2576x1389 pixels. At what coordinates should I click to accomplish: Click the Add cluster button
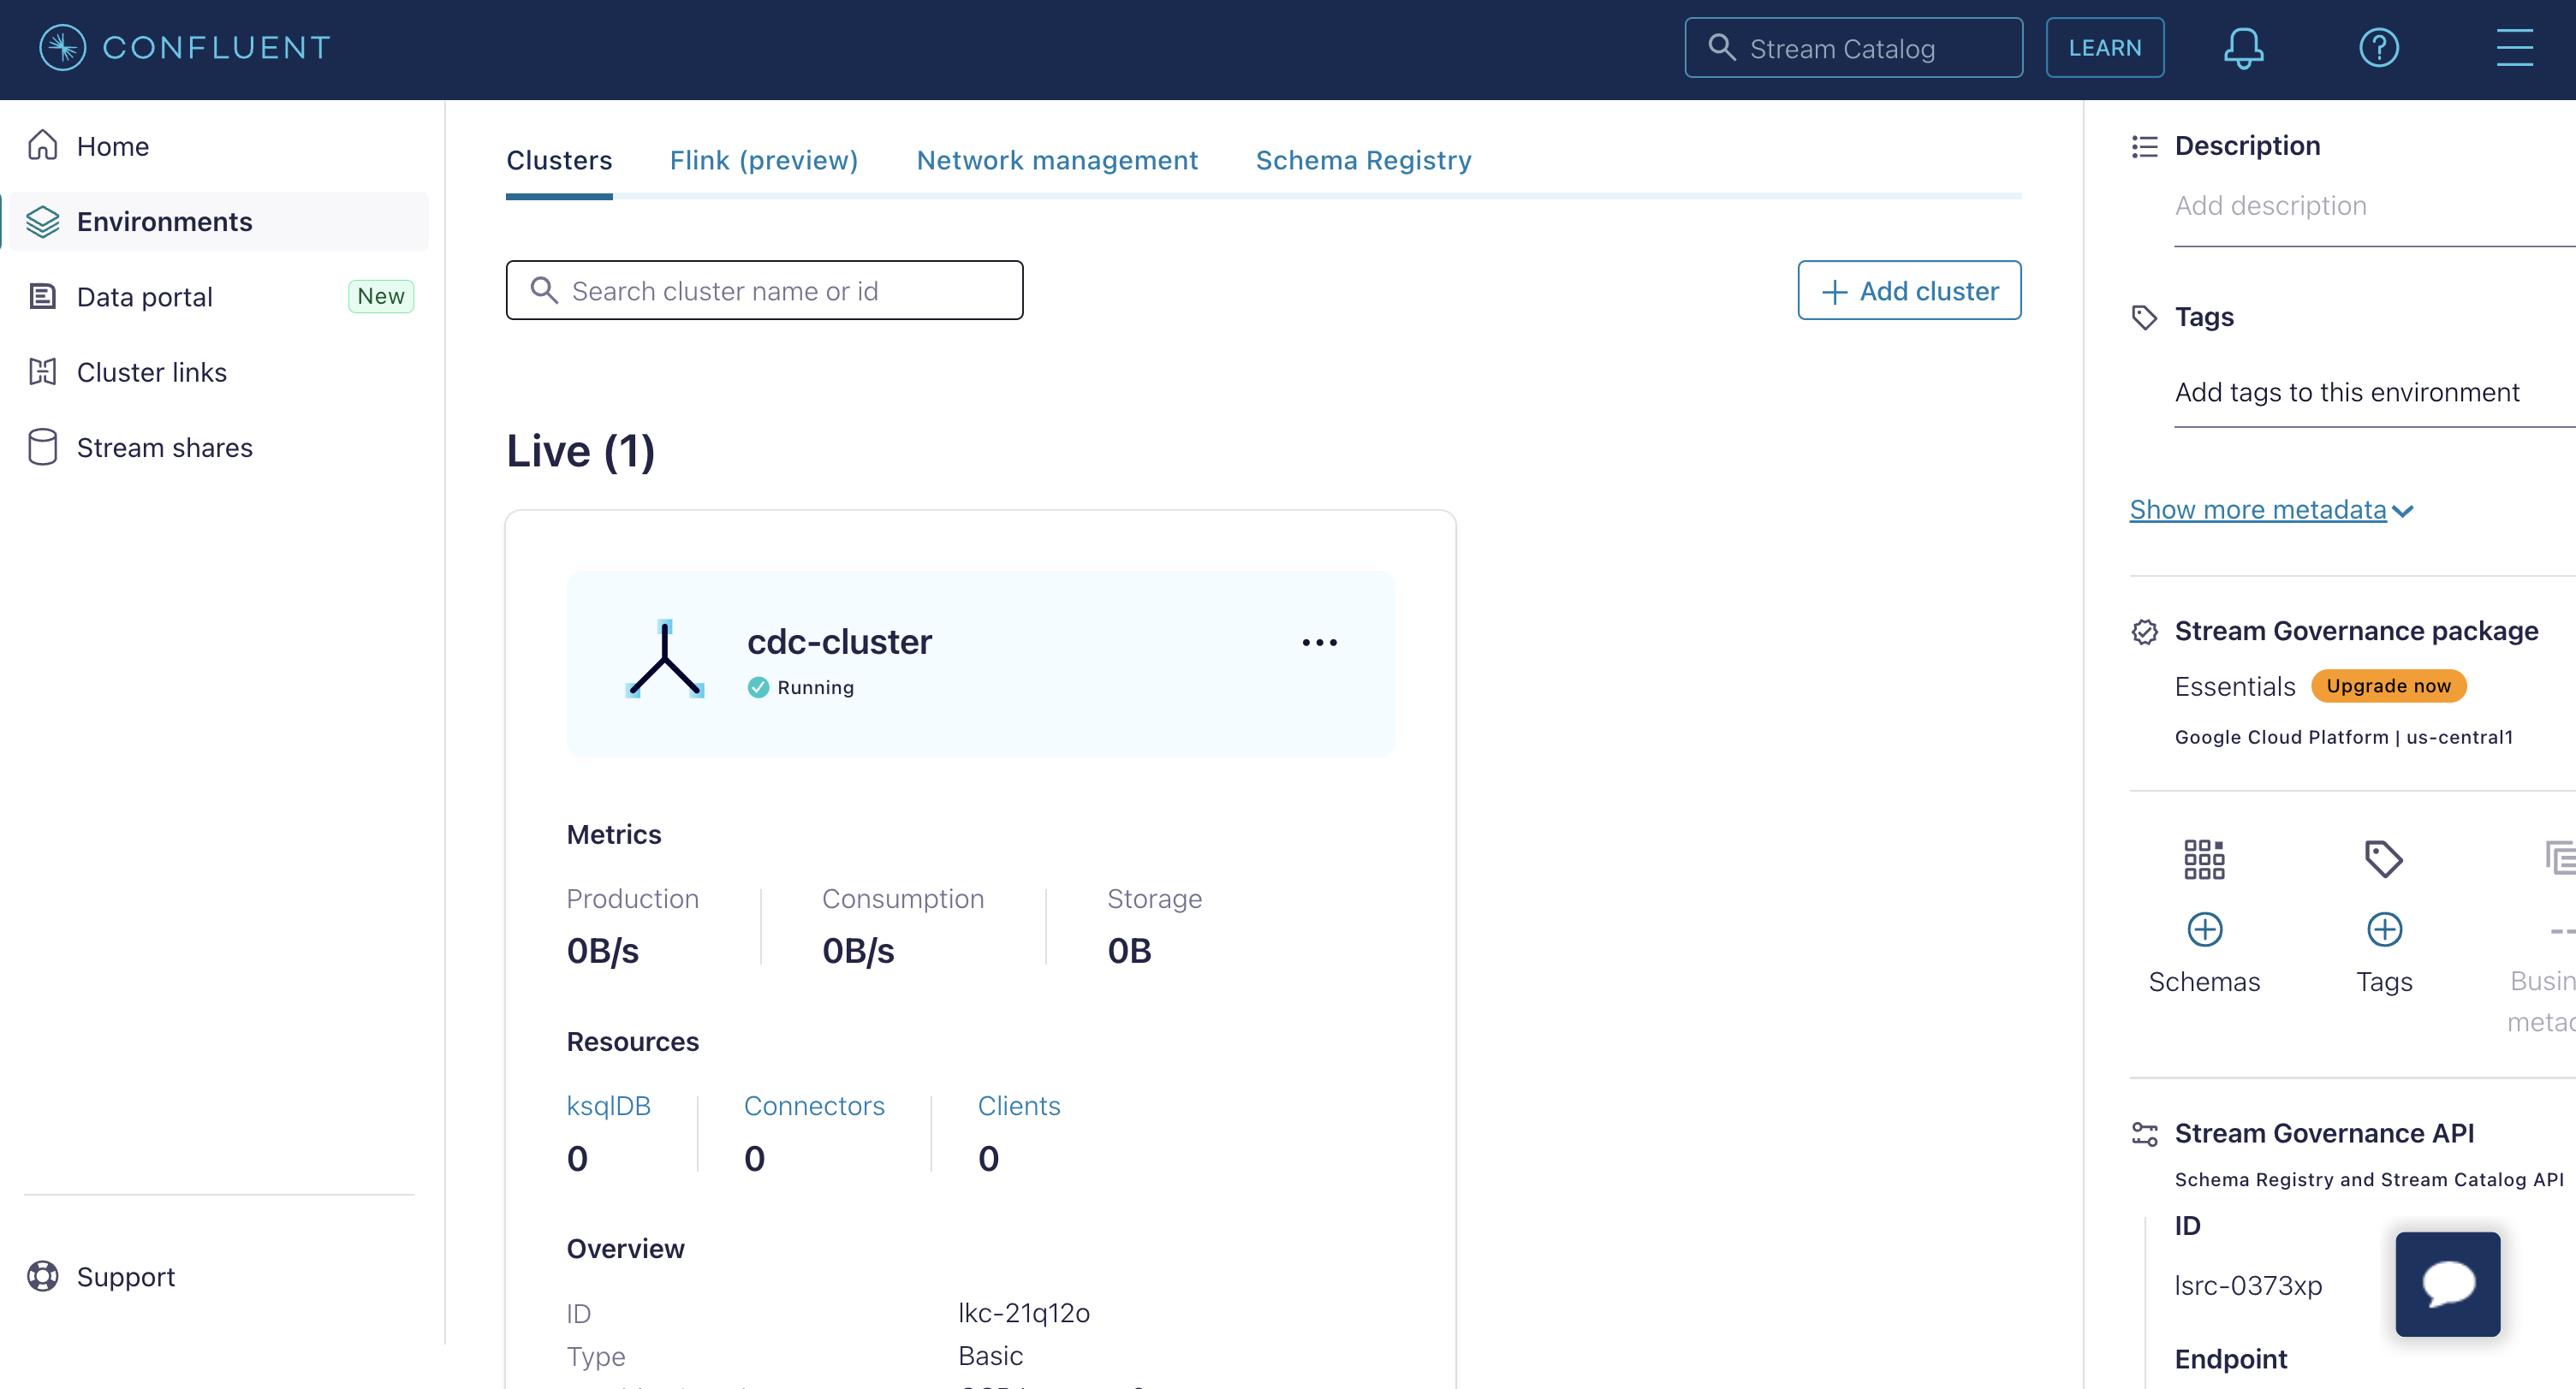(1909, 291)
